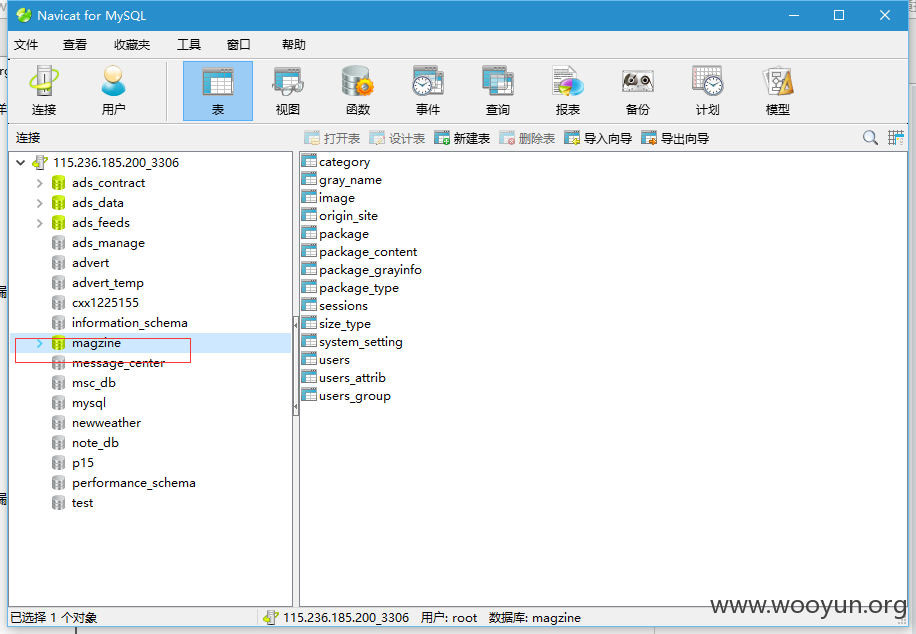
Task: Click the 导出向导 (Export Wizard) button
Action: [675, 138]
